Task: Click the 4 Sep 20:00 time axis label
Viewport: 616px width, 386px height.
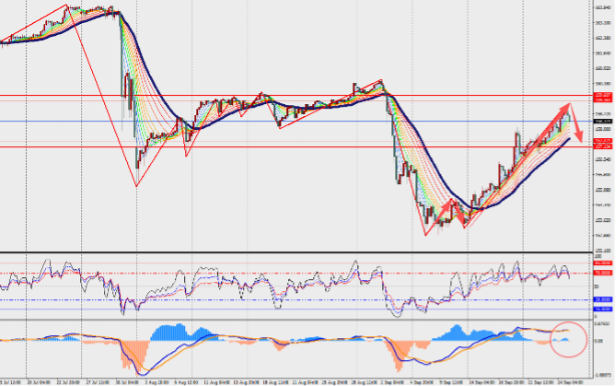Action: coord(422,382)
